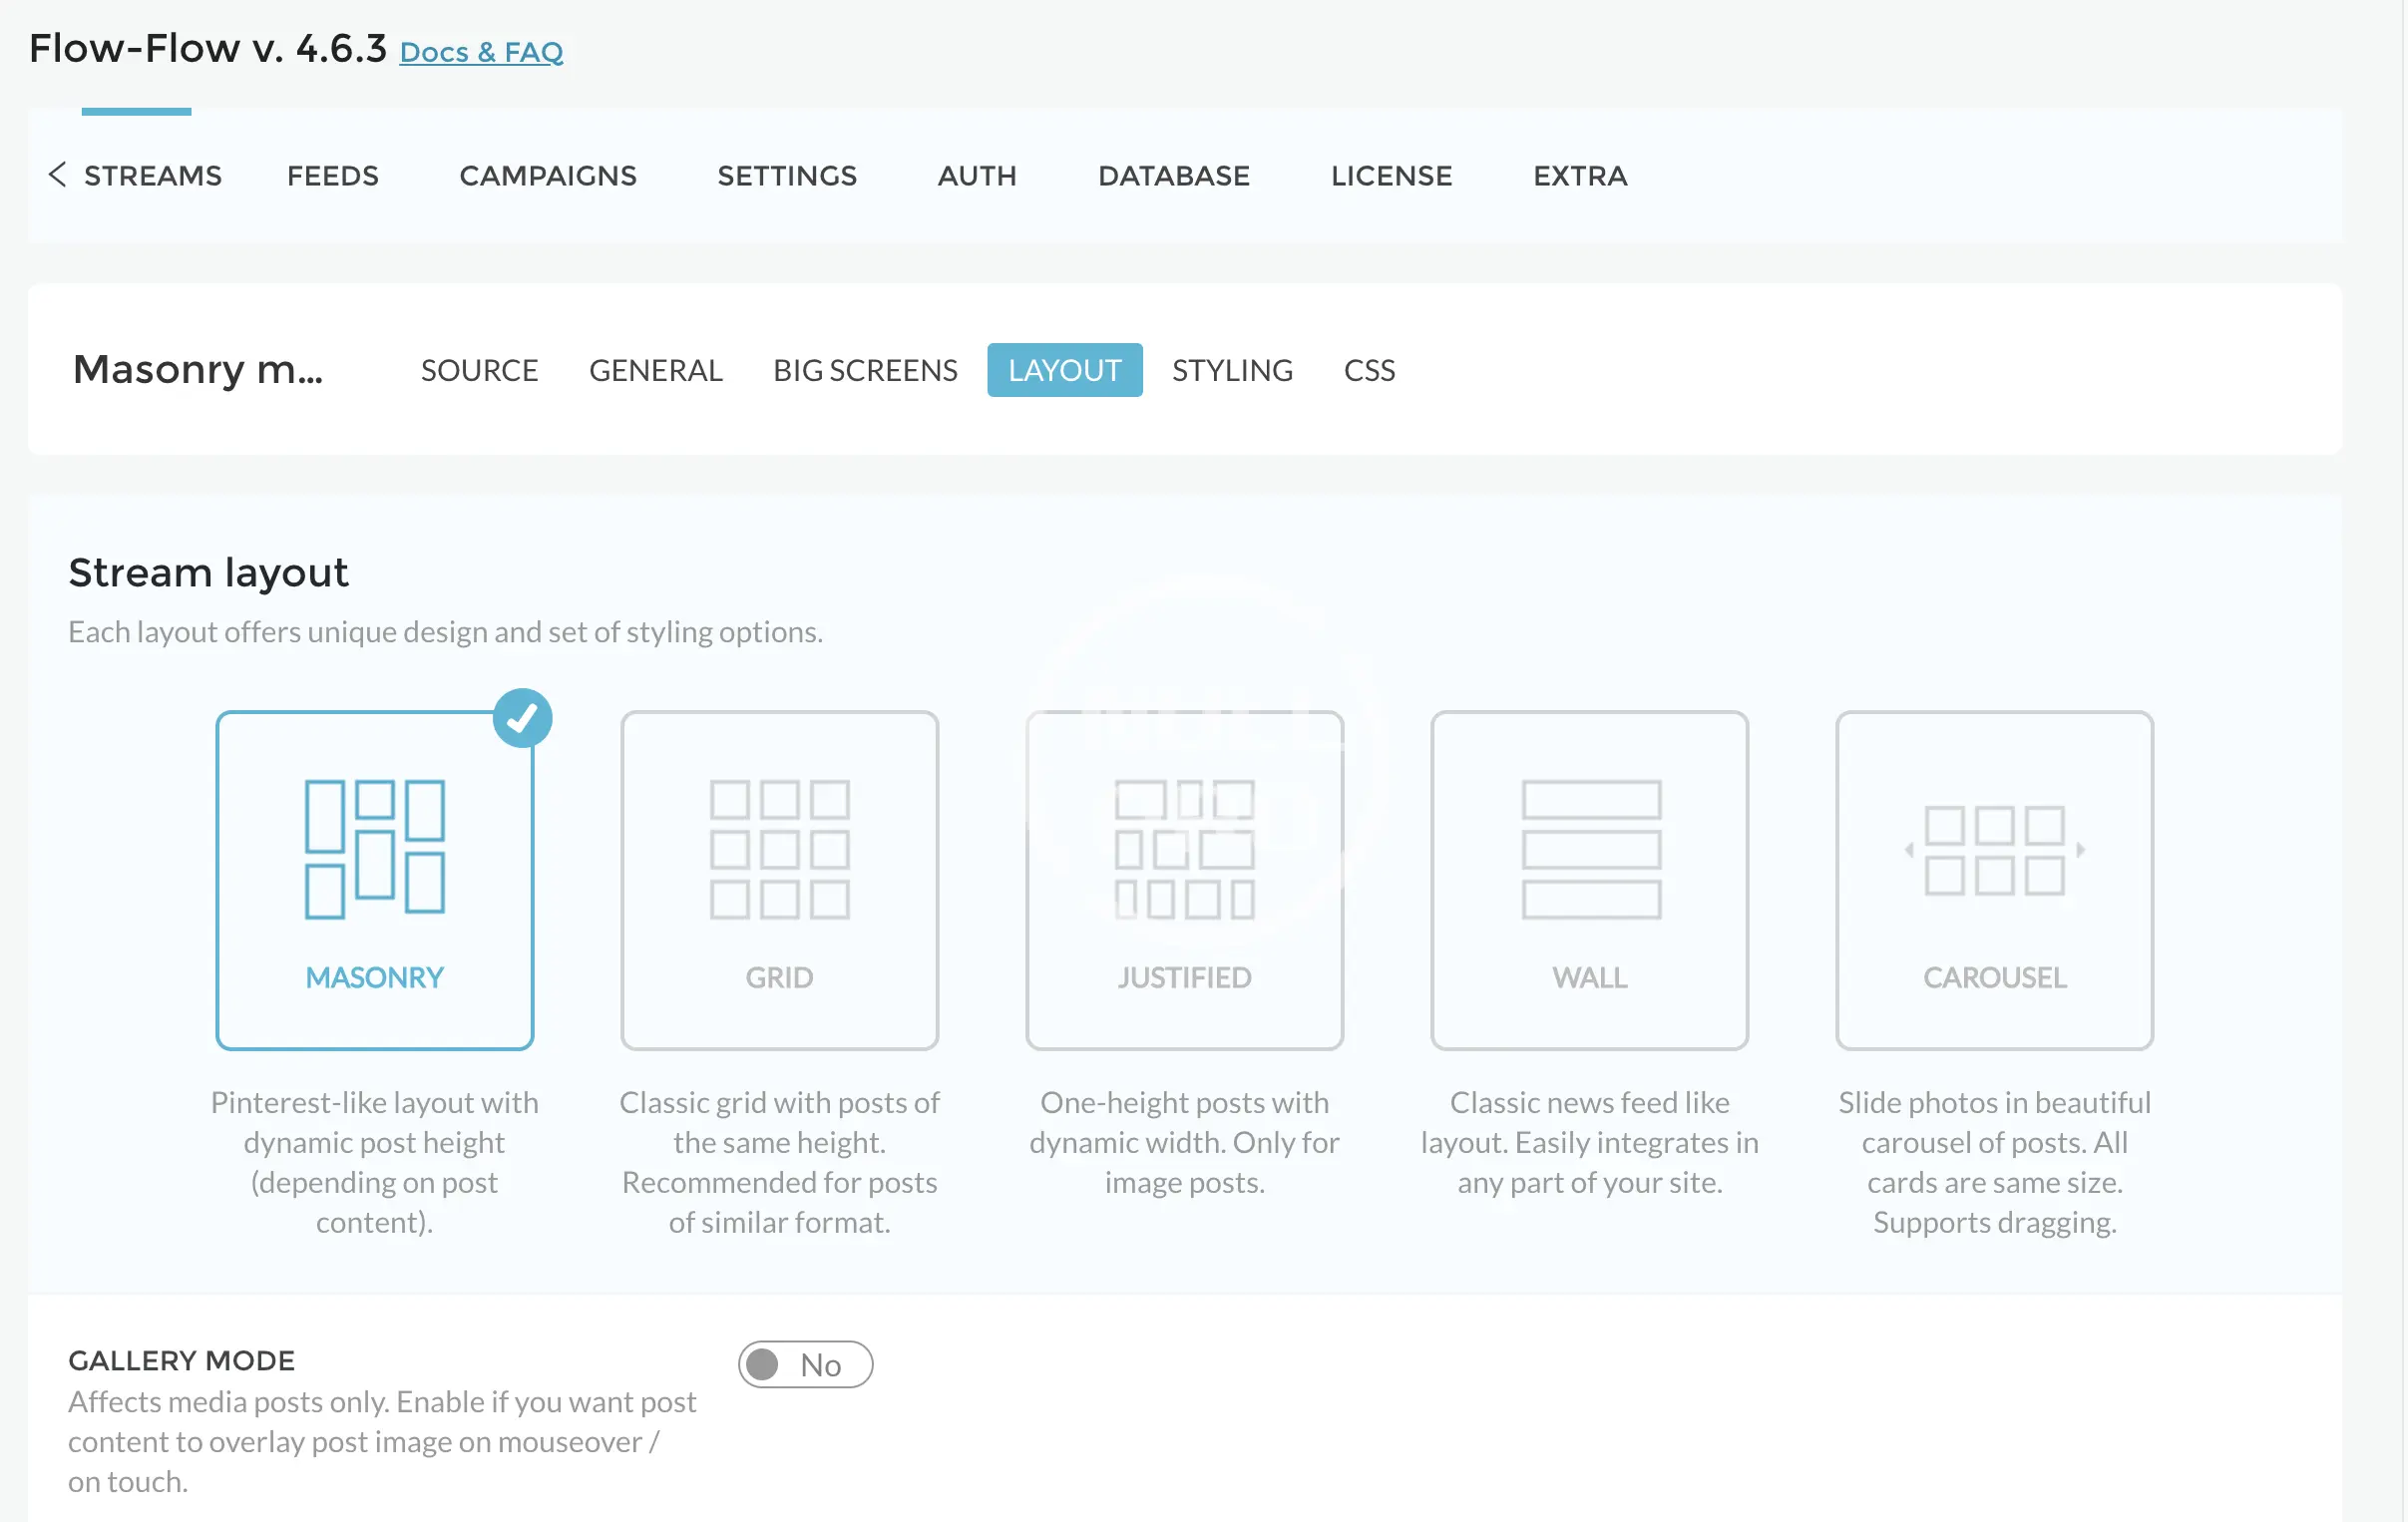Viewport: 2408px width, 1522px height.
Task: Click the checkmark badge on Masonry card
Action: point(522,718)
